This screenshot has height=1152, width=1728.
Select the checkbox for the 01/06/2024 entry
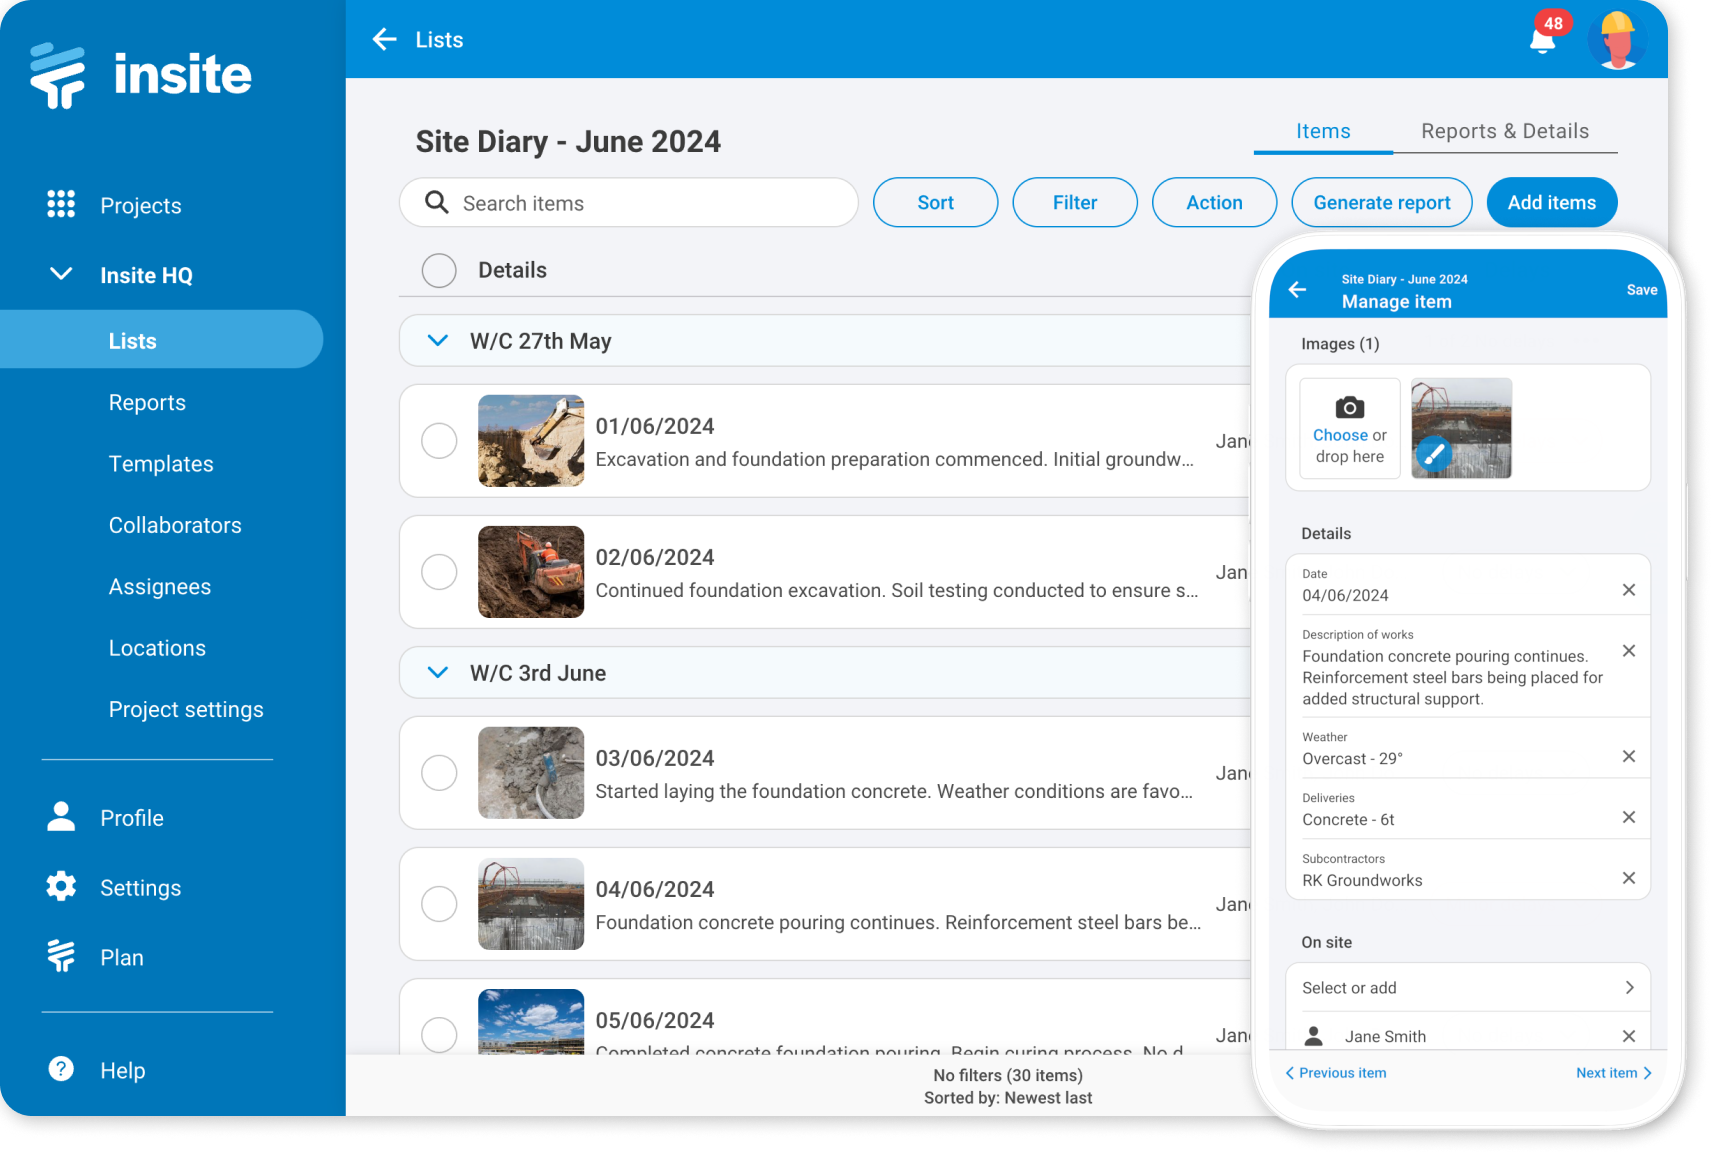tap(439, 440)
